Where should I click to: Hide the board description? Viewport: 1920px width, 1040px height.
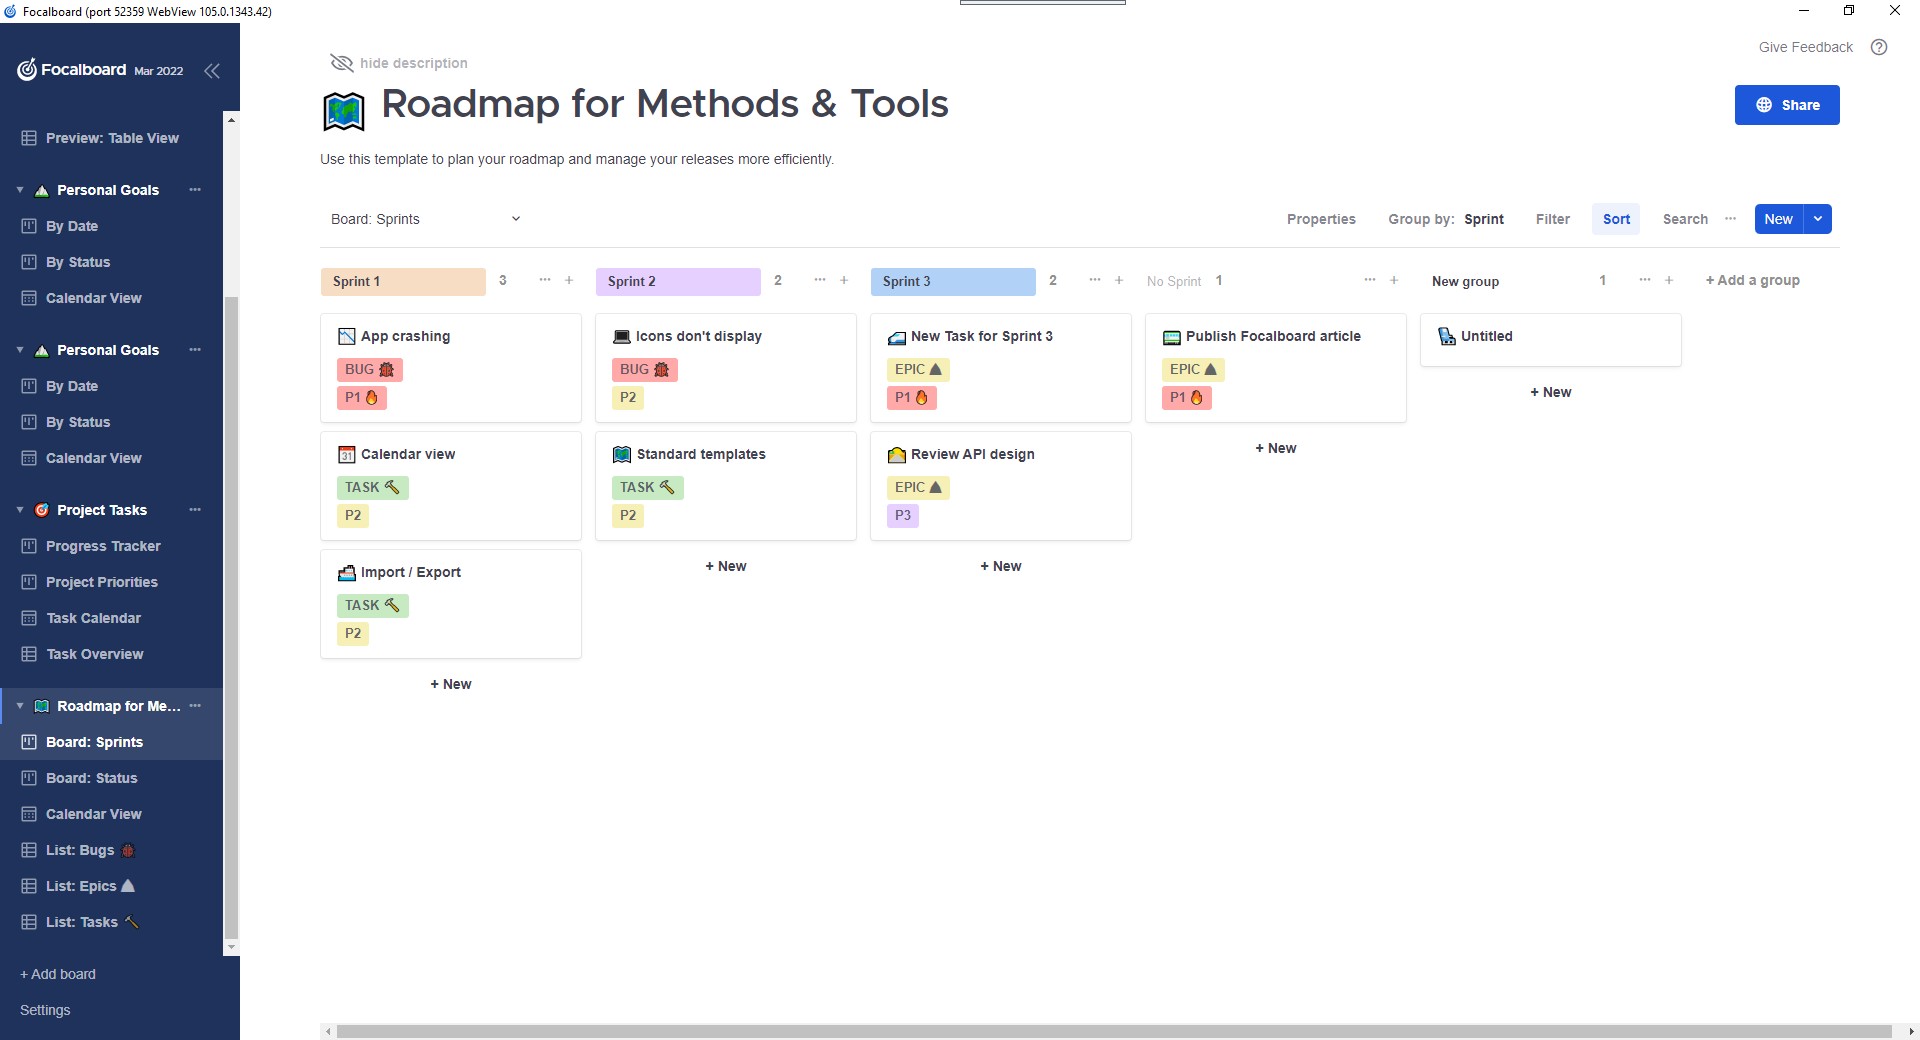point(398,63)
